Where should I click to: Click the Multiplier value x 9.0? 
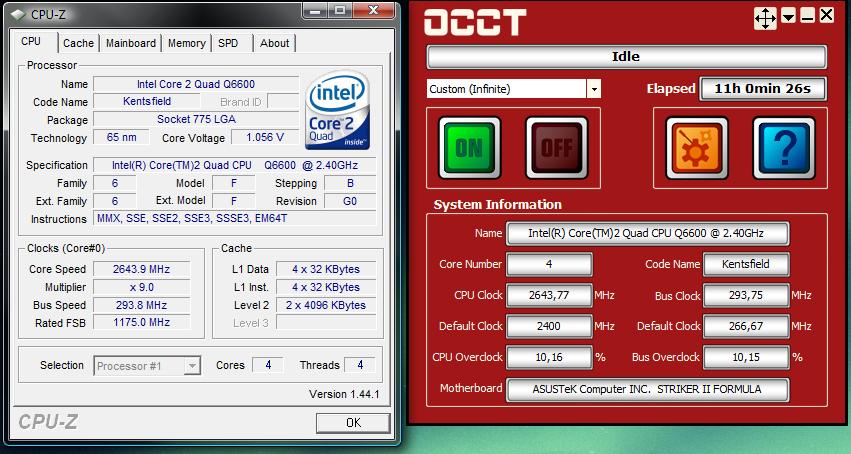142,287
